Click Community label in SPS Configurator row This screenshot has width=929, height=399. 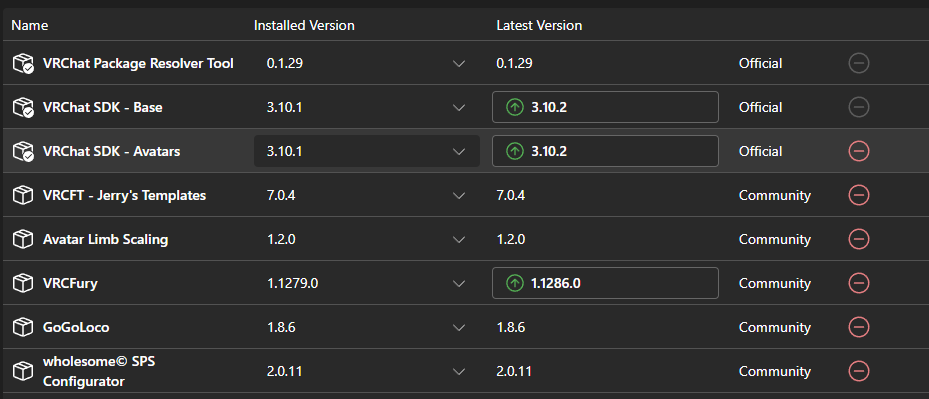775,371
